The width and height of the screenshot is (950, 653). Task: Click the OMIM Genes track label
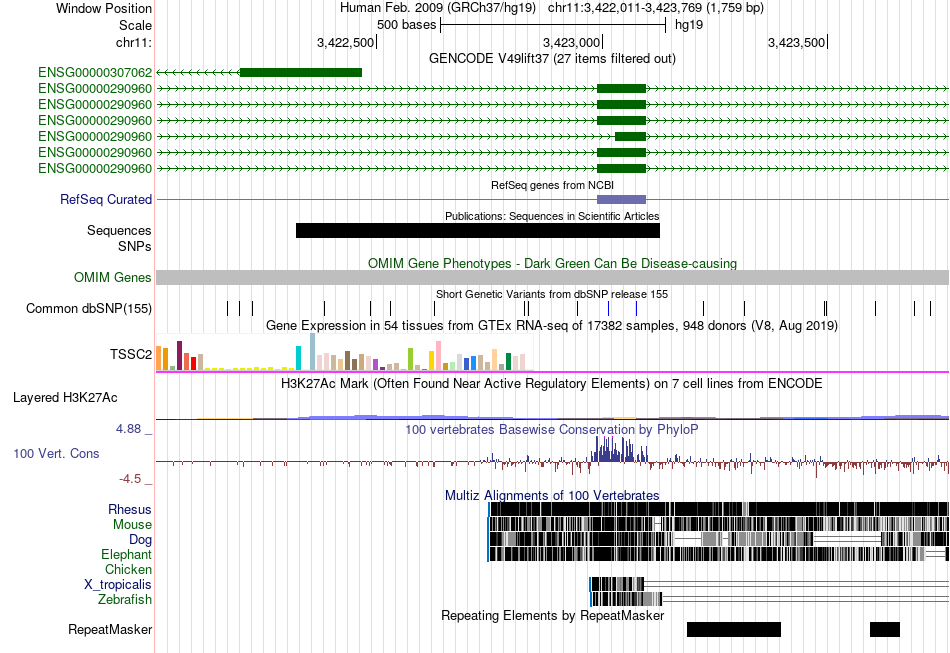click(x=113, y=277)
